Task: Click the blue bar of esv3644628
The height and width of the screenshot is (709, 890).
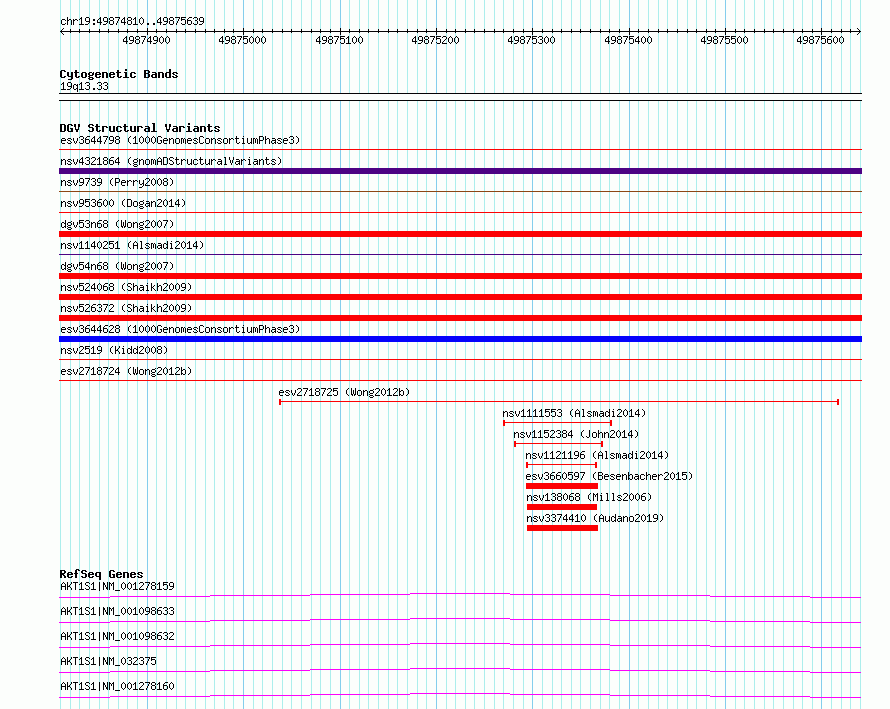Action: pos(460,339)
